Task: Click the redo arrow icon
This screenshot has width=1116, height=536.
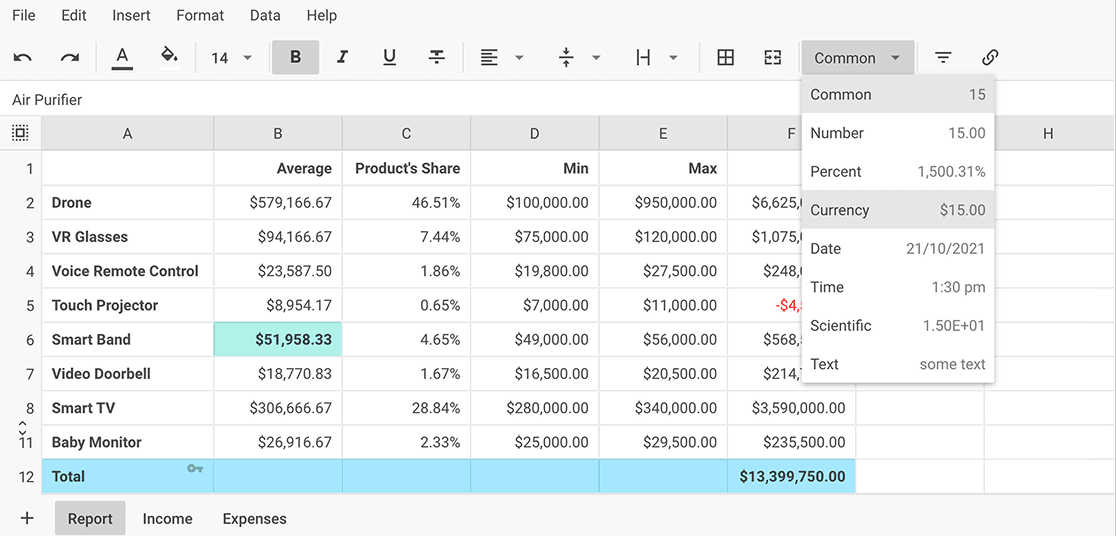Action: point(70,58)
